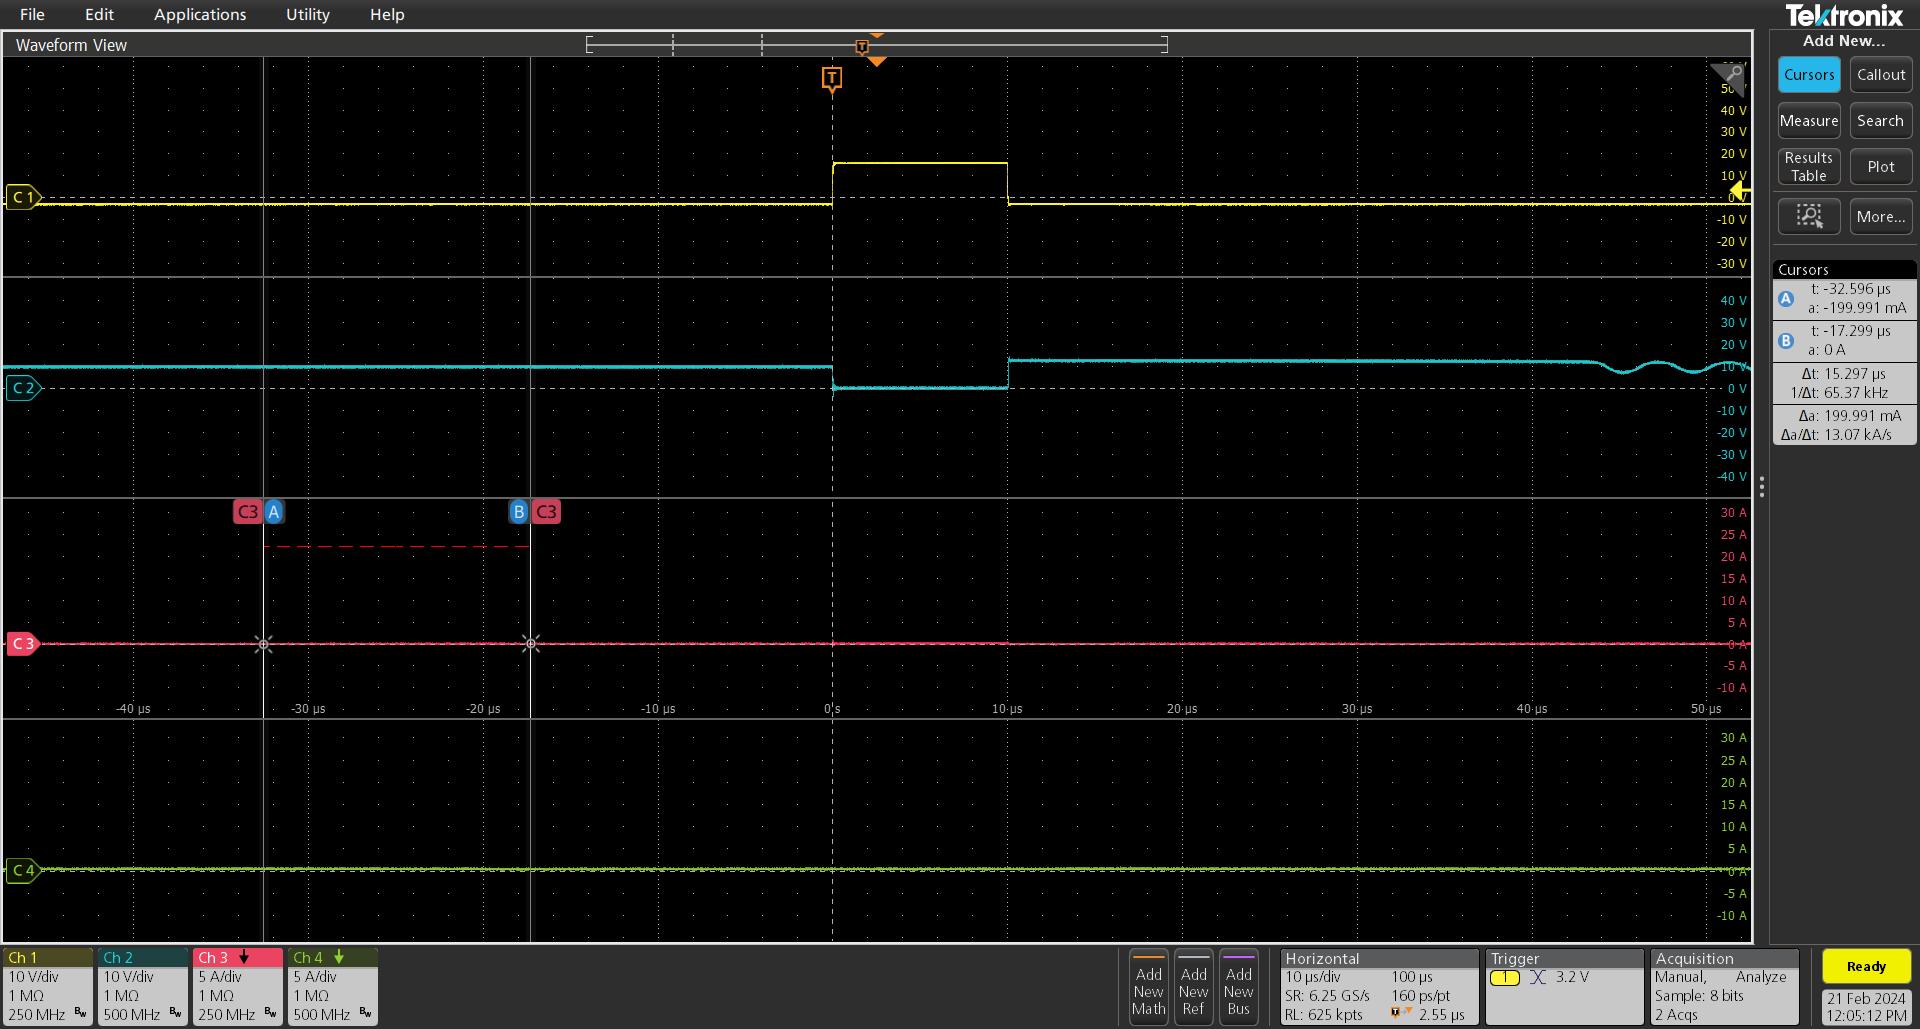Viewport: 1920px width, 1029px height.
Task: Click the Ch 4 green down arrow icon
Action: click(339, 958)
